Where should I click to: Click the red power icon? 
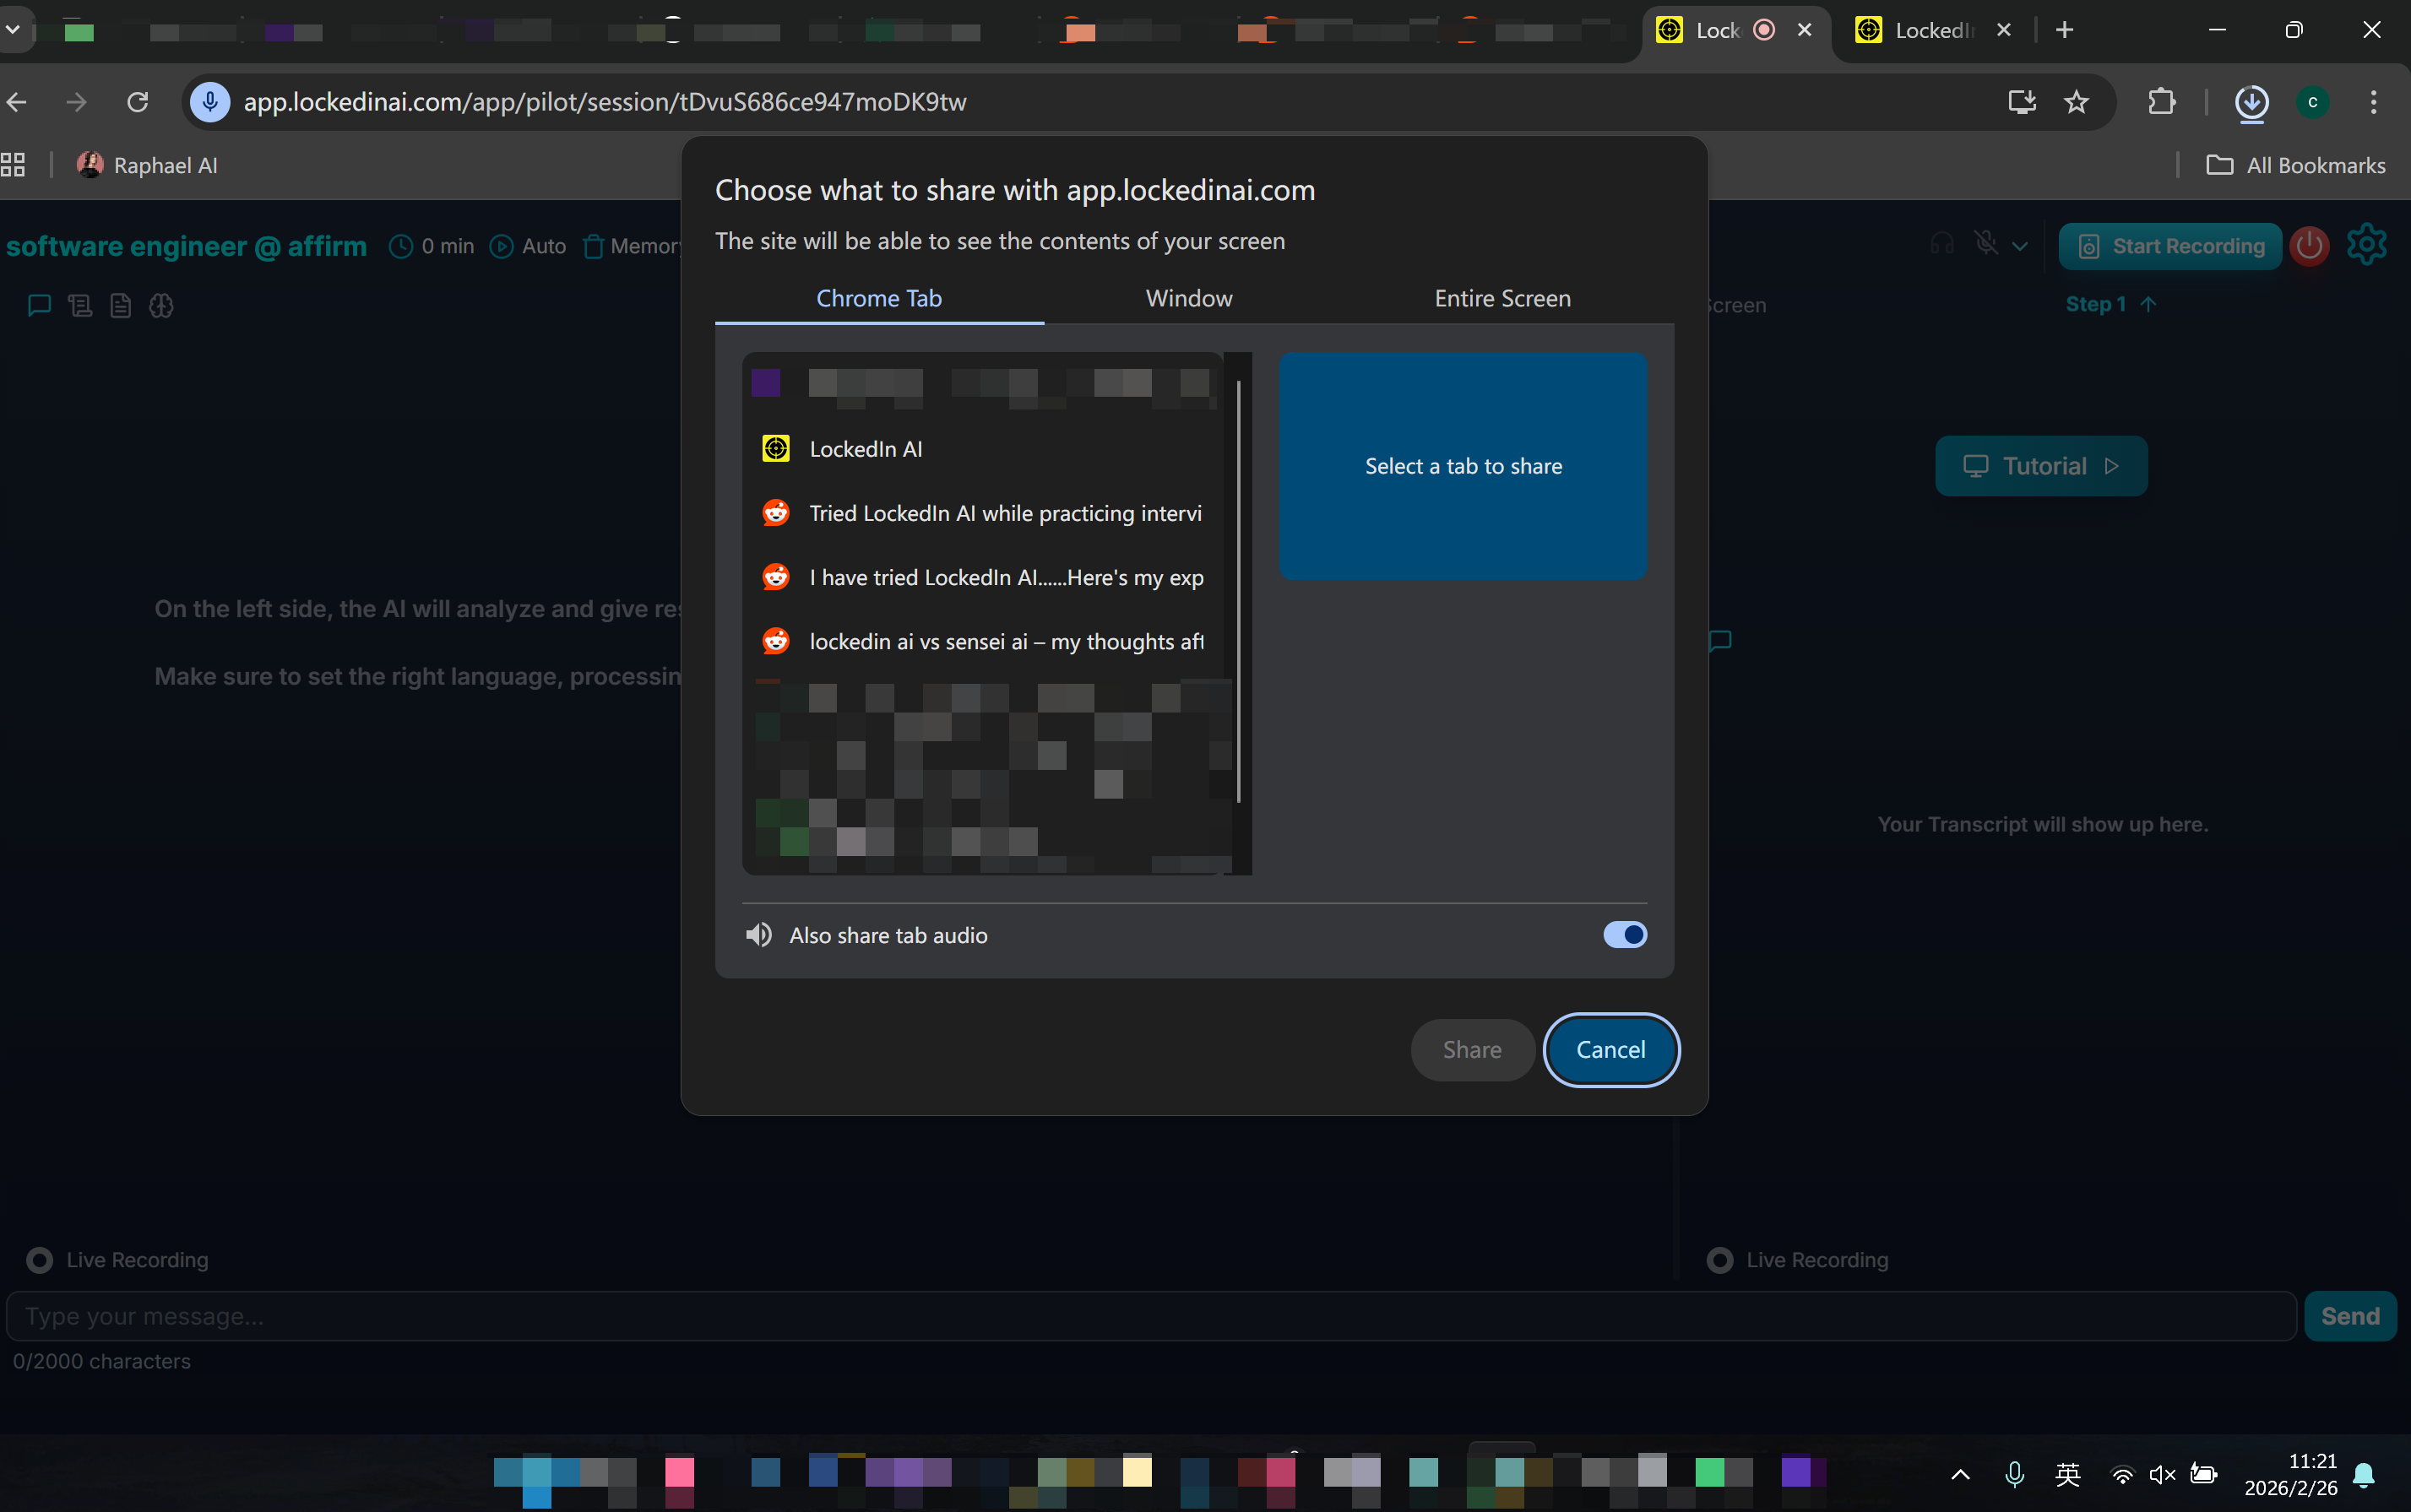tap(2309, 246)
